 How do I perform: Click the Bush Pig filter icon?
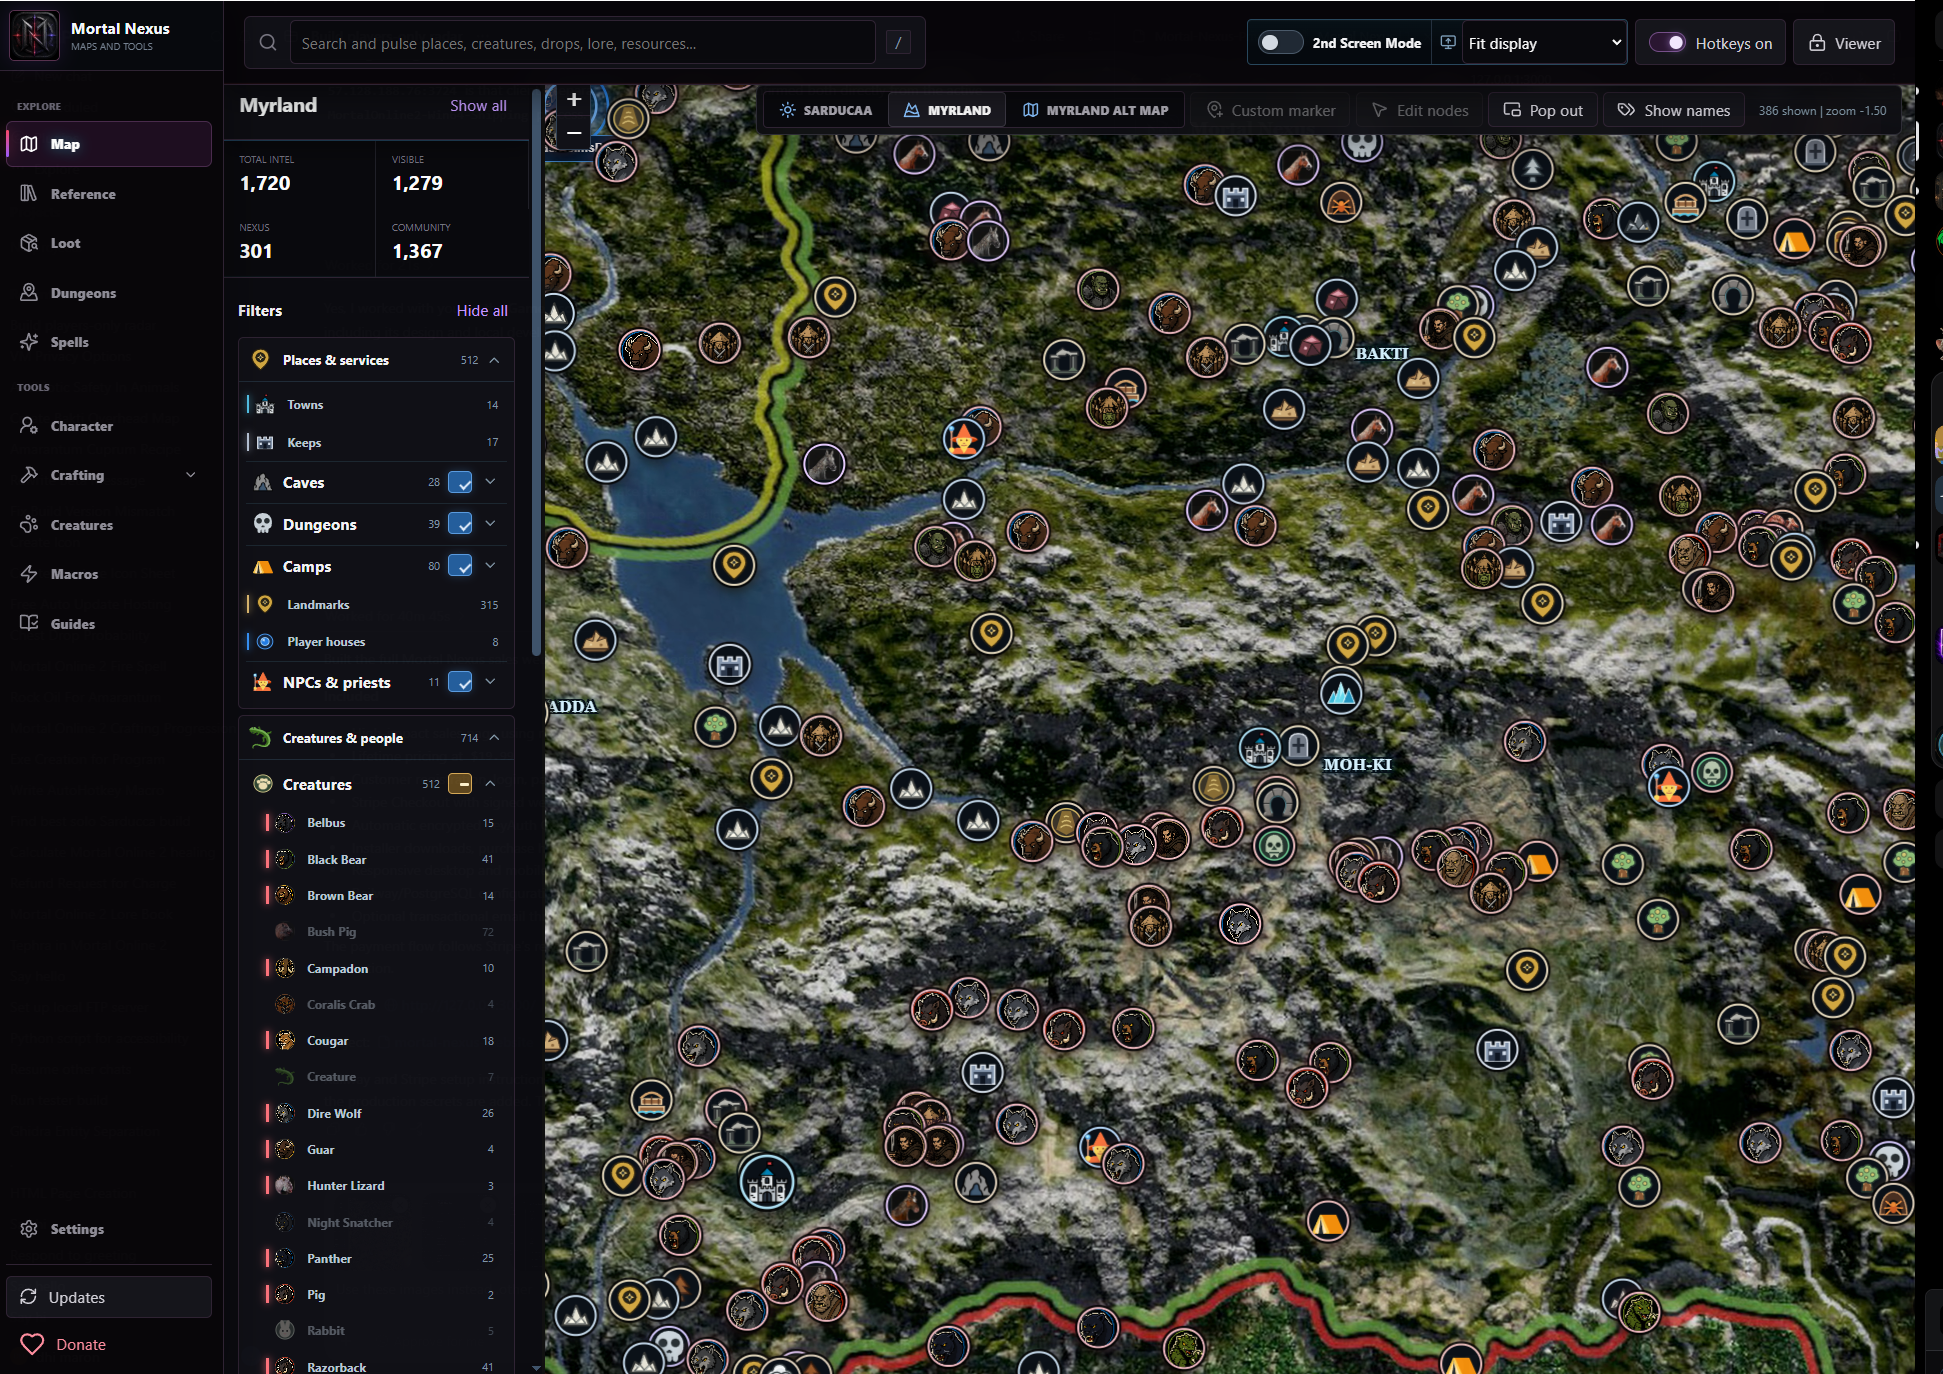[x=285, y=931]
